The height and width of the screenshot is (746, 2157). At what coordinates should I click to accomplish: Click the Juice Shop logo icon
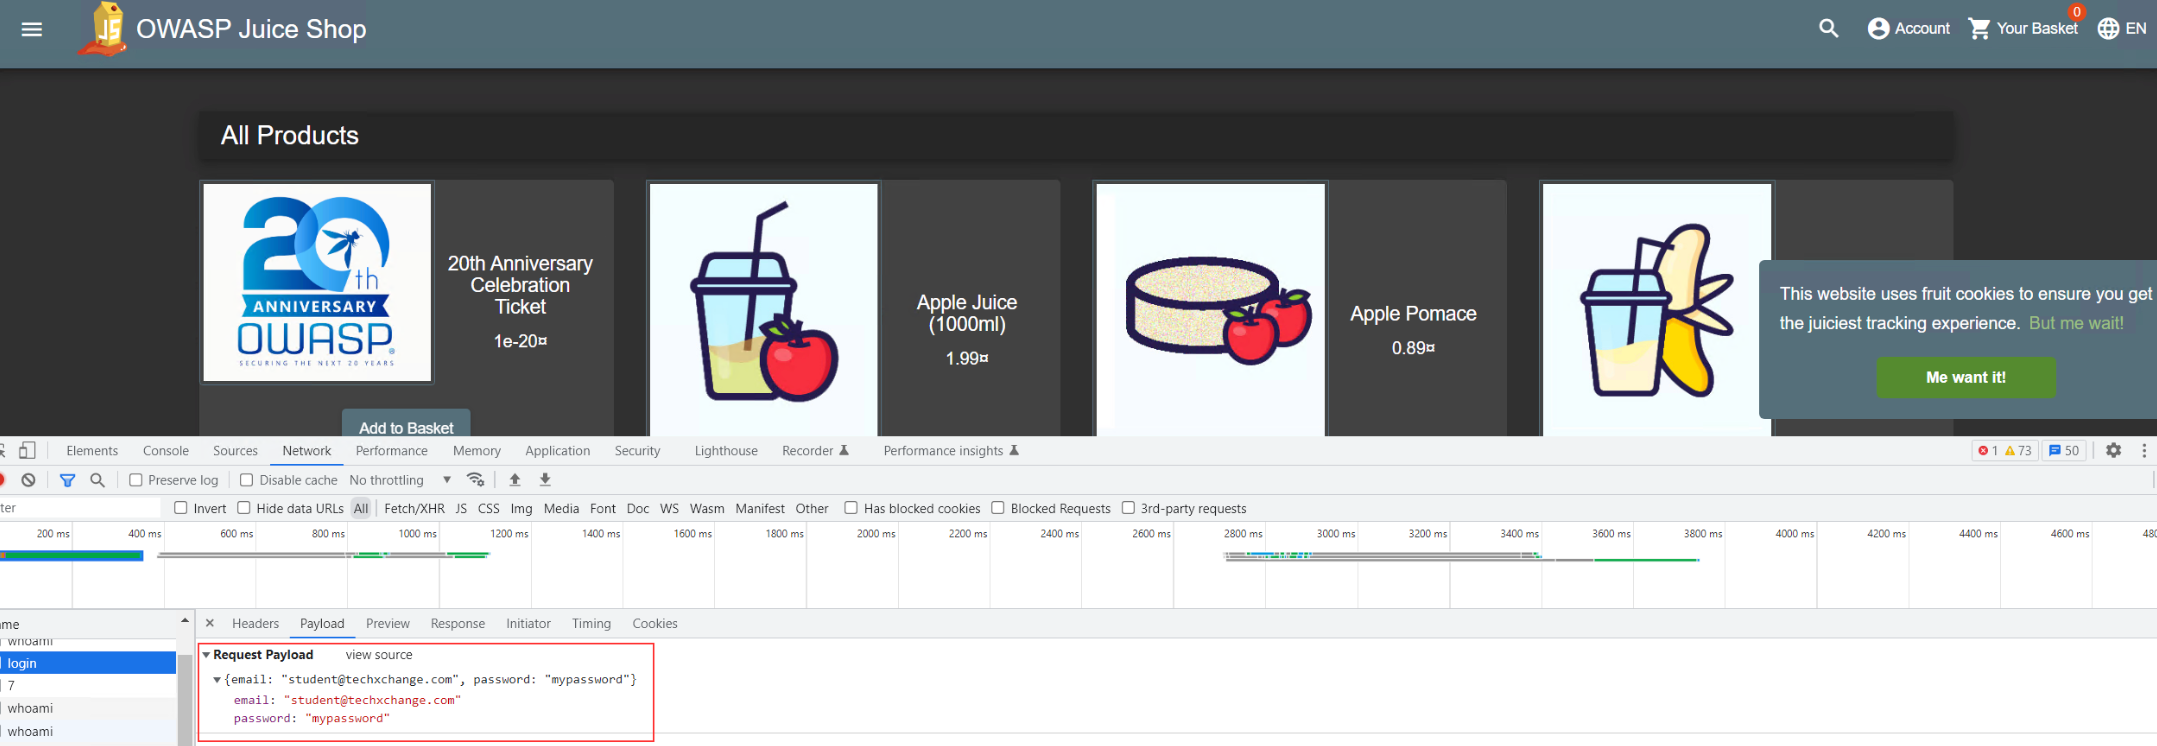click(x=103, y=29)
